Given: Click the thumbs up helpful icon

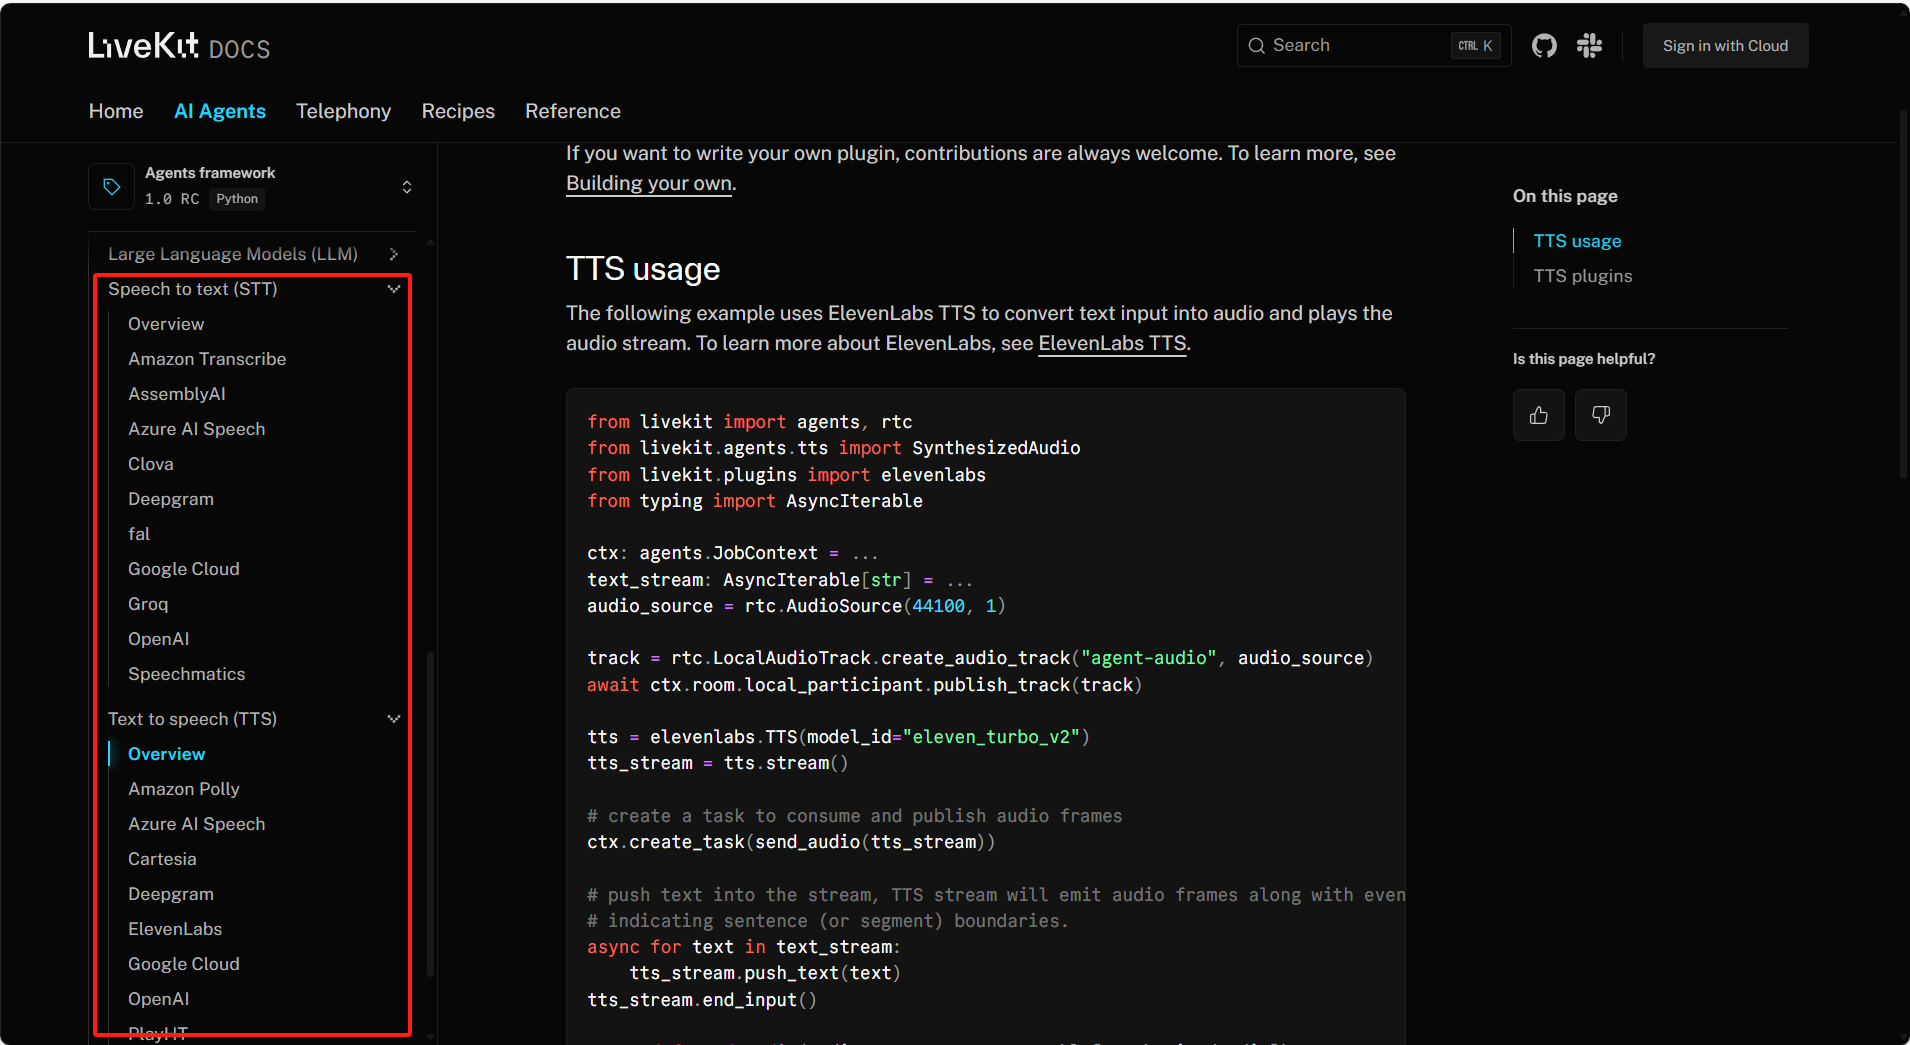Looking at the screenshot, I should point(1539,415).
